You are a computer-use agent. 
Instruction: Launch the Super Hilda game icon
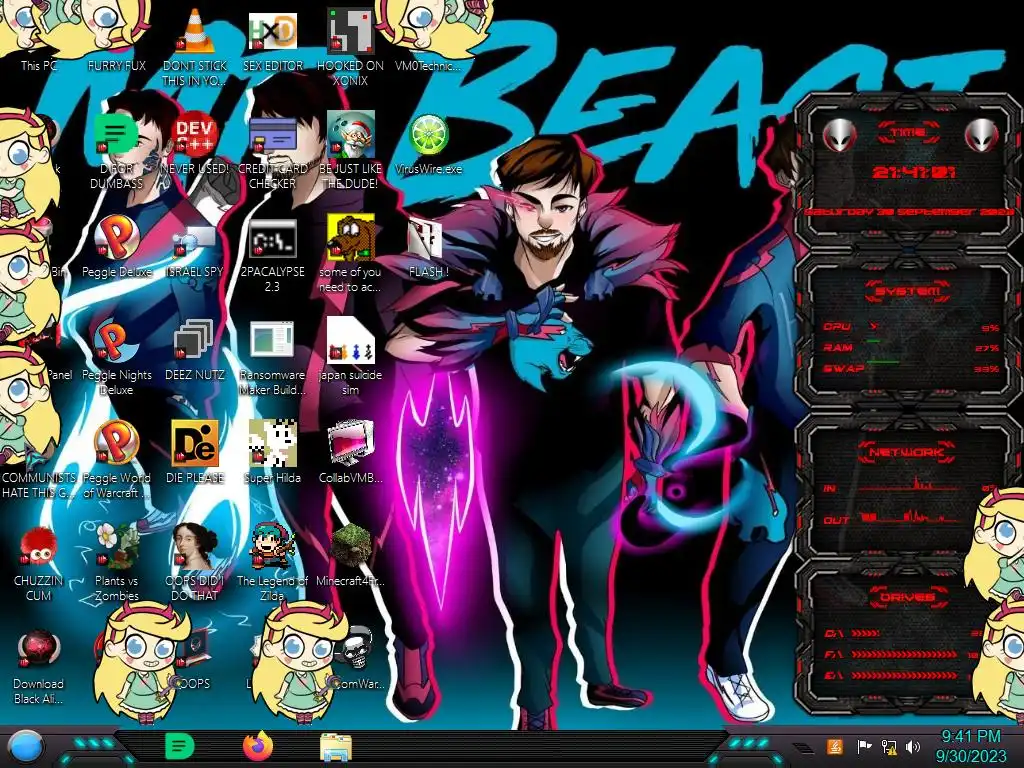(272, 443)
